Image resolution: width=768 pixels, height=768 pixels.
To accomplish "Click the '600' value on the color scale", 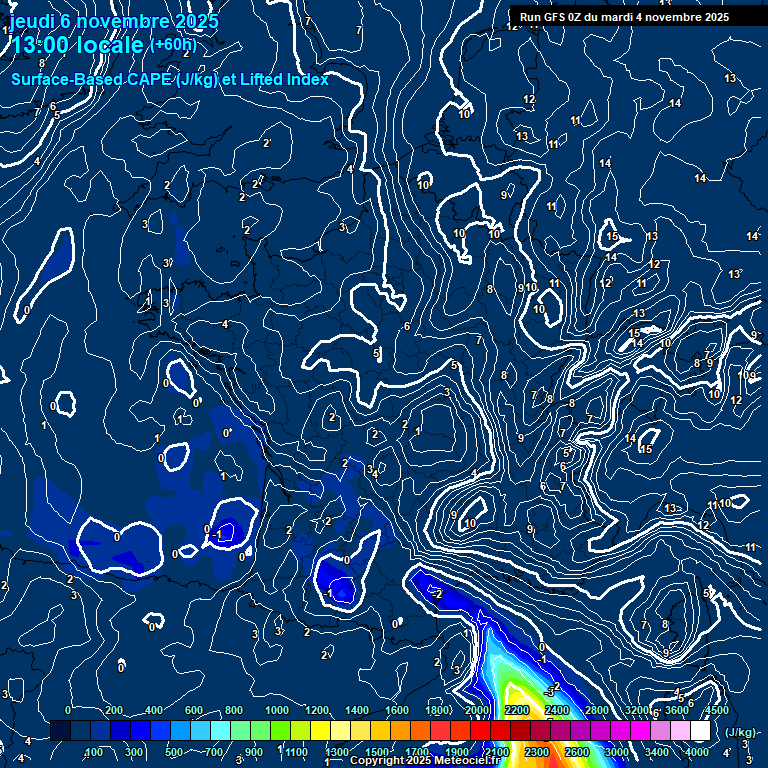I will (193, 710).
